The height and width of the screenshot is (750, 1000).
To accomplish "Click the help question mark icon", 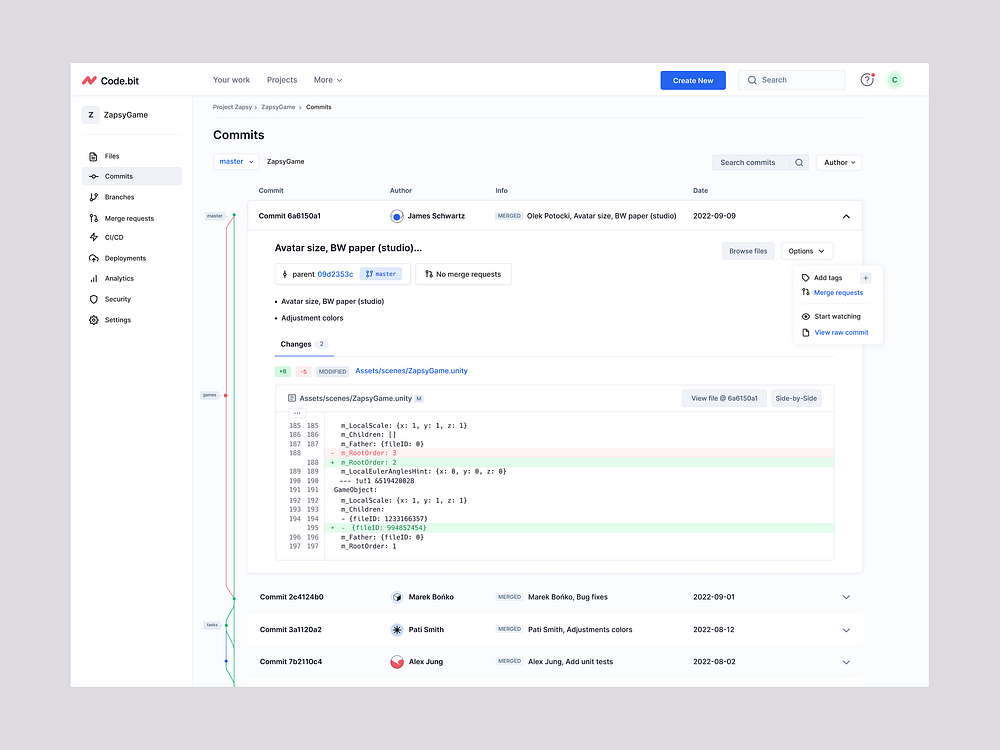I will (x=867, y=80).
